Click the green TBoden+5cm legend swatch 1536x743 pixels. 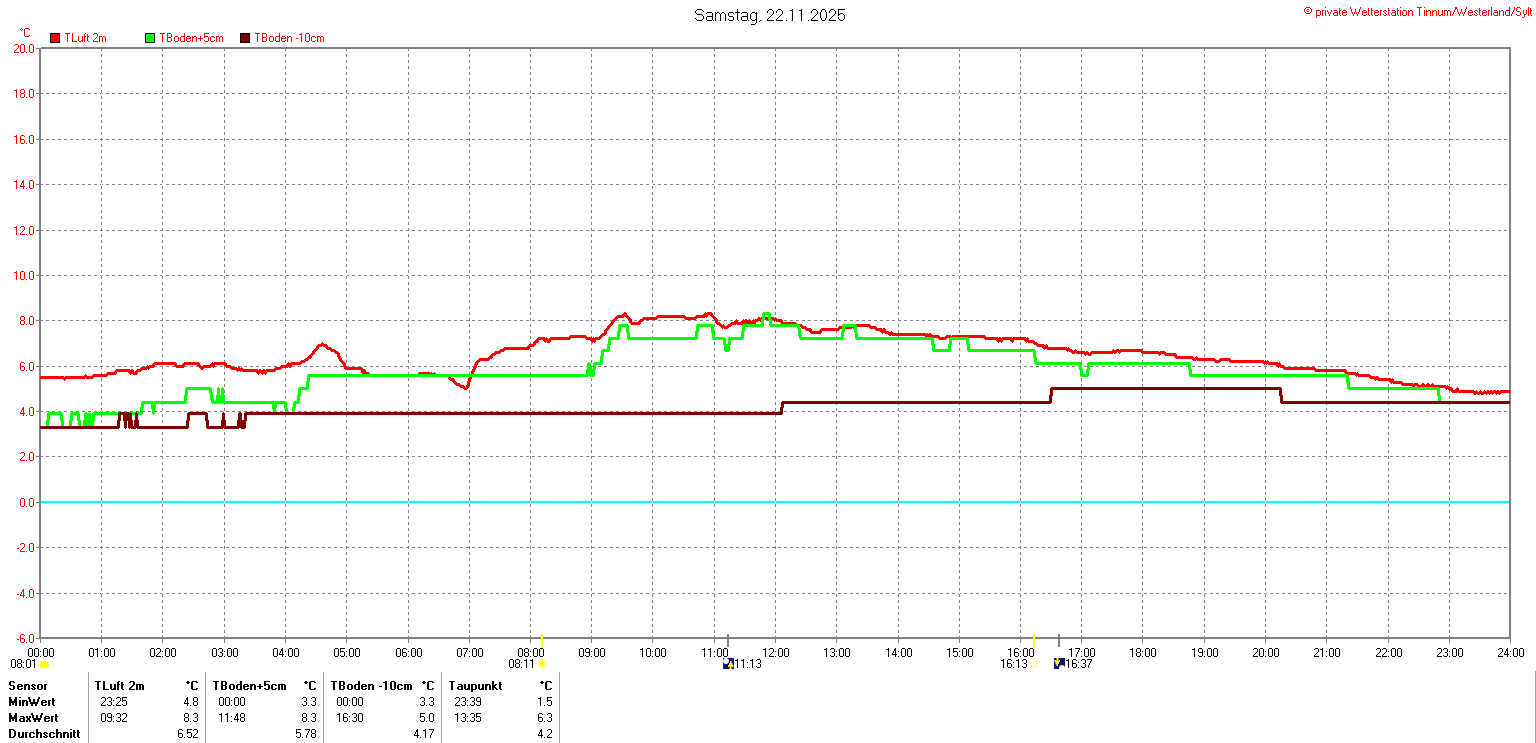click(x=151, y=38)
